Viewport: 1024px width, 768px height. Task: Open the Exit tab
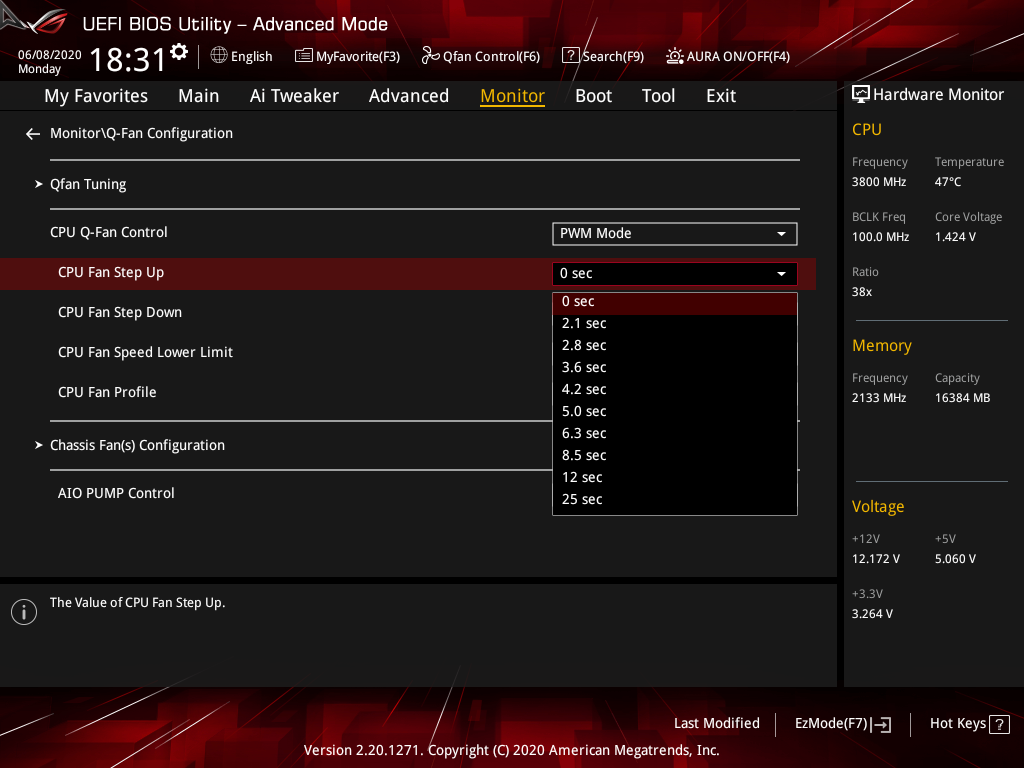721,96
